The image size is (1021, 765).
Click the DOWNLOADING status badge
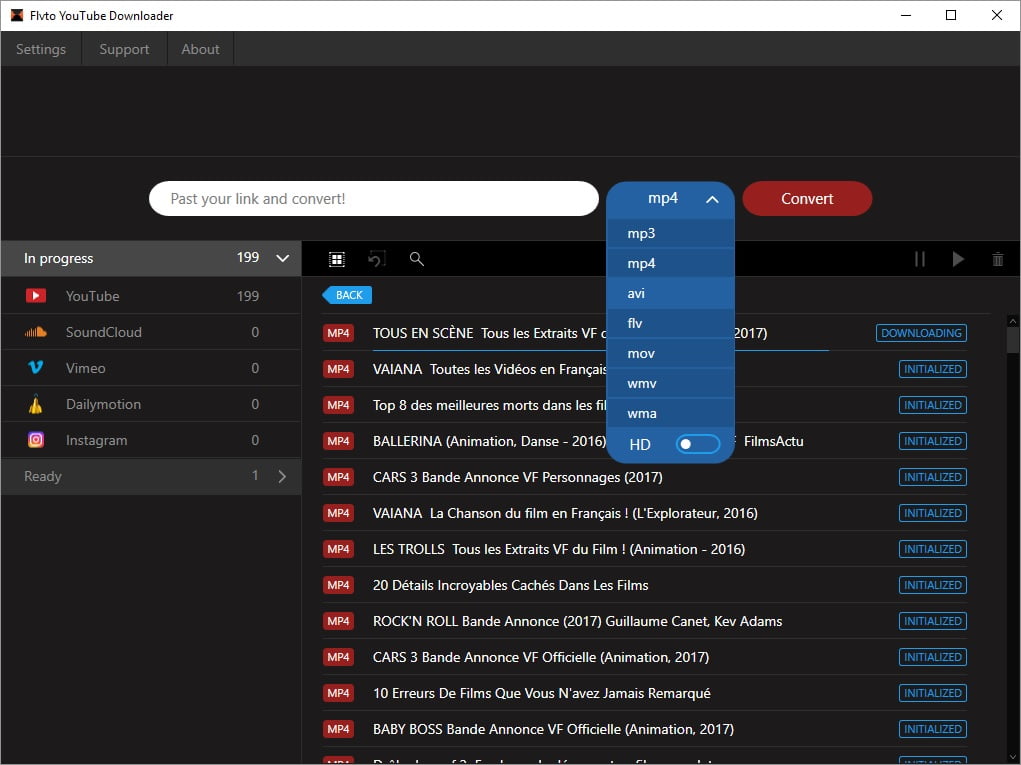921,333
